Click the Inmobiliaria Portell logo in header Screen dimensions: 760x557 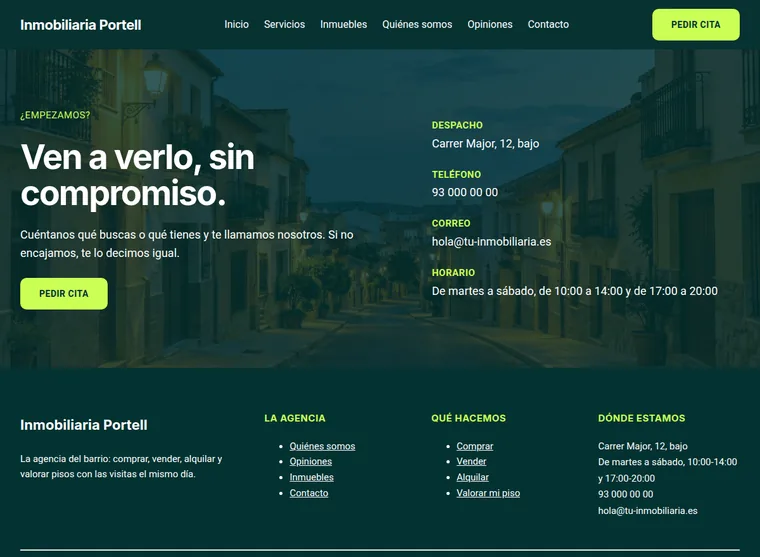click(x=80, y=25)
